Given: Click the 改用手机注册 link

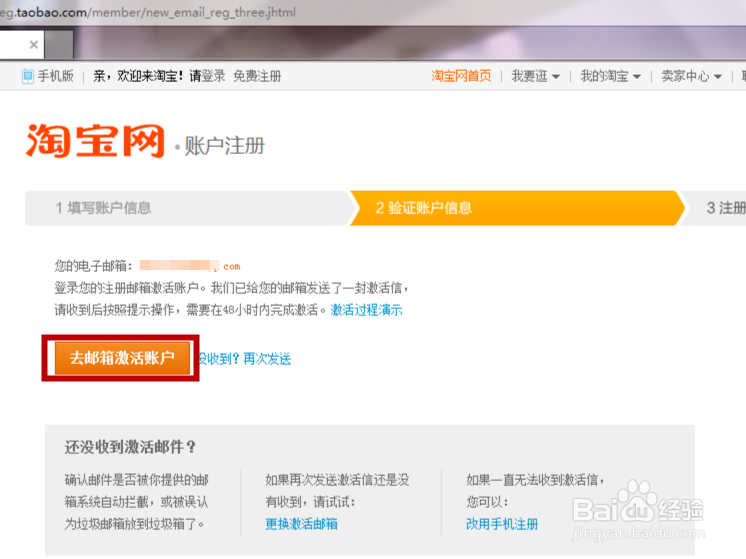Looking at the screenshot, I should [502, 524].
